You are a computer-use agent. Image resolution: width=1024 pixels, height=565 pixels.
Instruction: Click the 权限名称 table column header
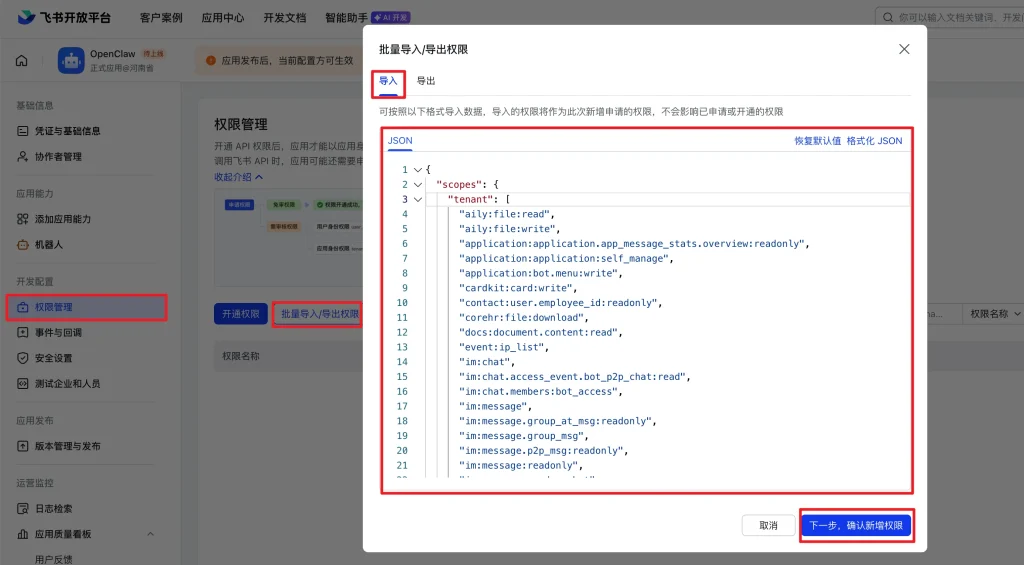point(241,356)
